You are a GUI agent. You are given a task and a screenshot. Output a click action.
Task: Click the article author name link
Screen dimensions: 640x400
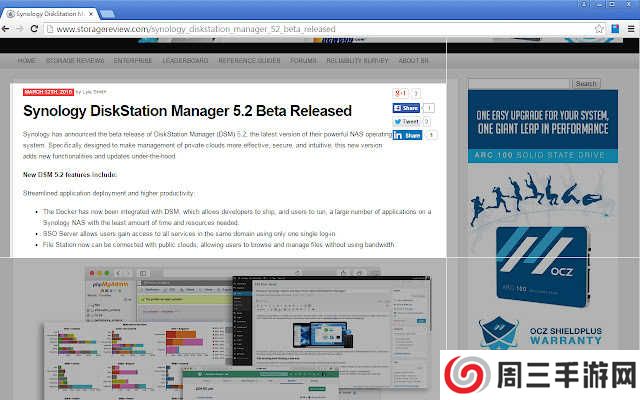(94, 92)
